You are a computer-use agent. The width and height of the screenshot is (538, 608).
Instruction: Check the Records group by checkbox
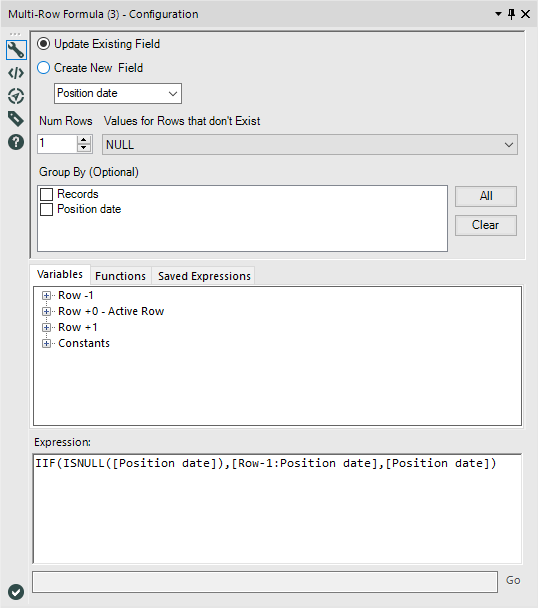(x=47, y=194)
